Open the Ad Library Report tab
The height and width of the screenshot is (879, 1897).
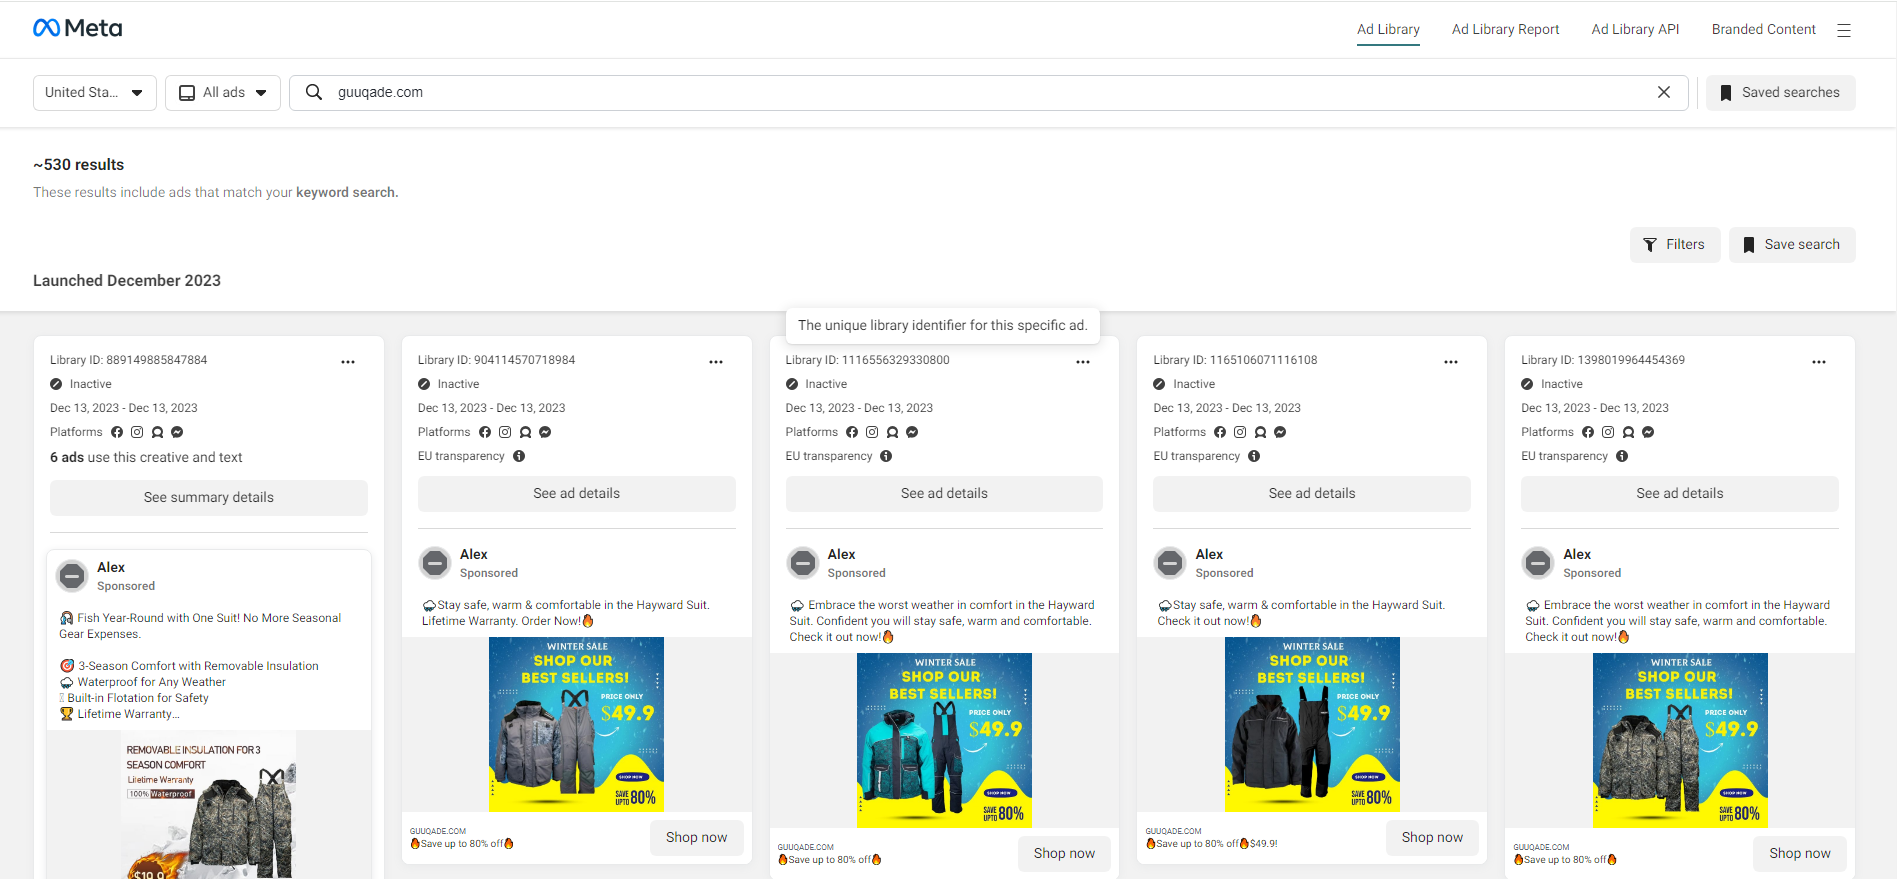(1505, 29)
